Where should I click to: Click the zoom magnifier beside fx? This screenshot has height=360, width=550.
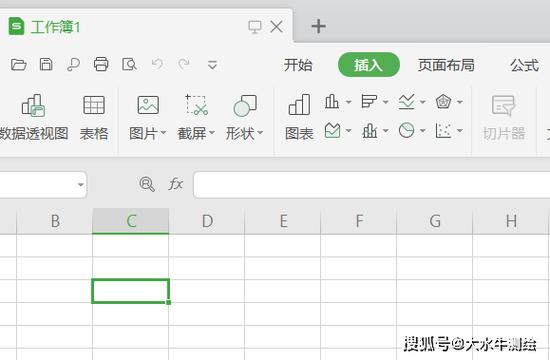click(147, 184)
